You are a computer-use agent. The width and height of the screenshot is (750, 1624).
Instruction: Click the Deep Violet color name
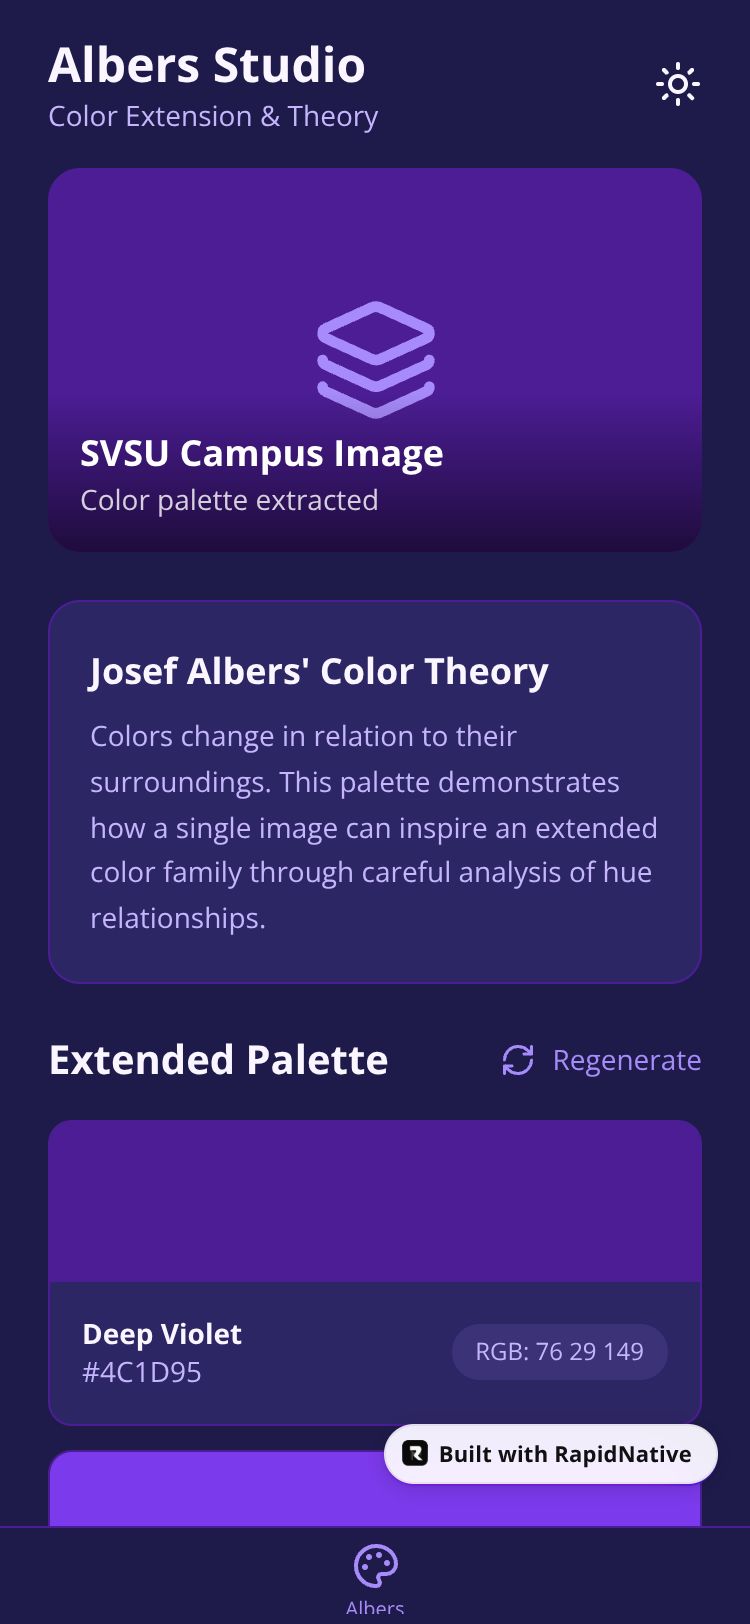tap(162, 1334)
